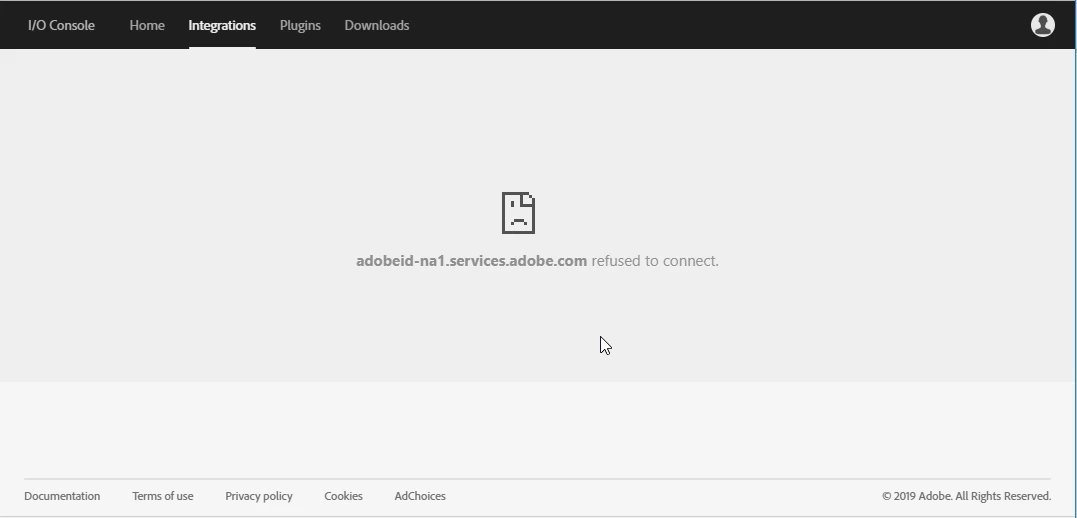Screen dimensions: 1077x518
Task: Click the Cookies footer link
Action: pyautogui.click(x=343, y=496)
